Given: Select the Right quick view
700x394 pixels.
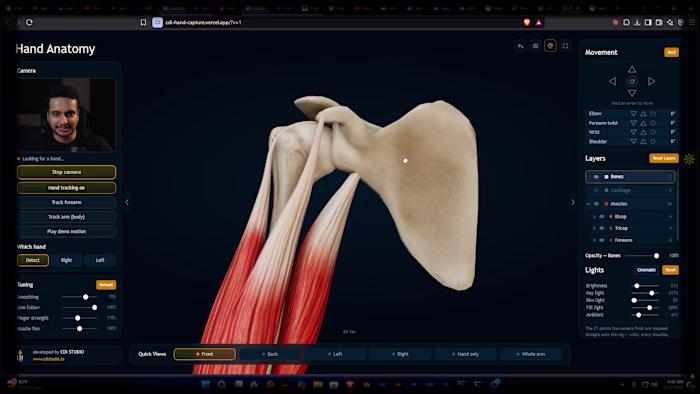Looking at the screenshot, I should (x=400, y=354).
